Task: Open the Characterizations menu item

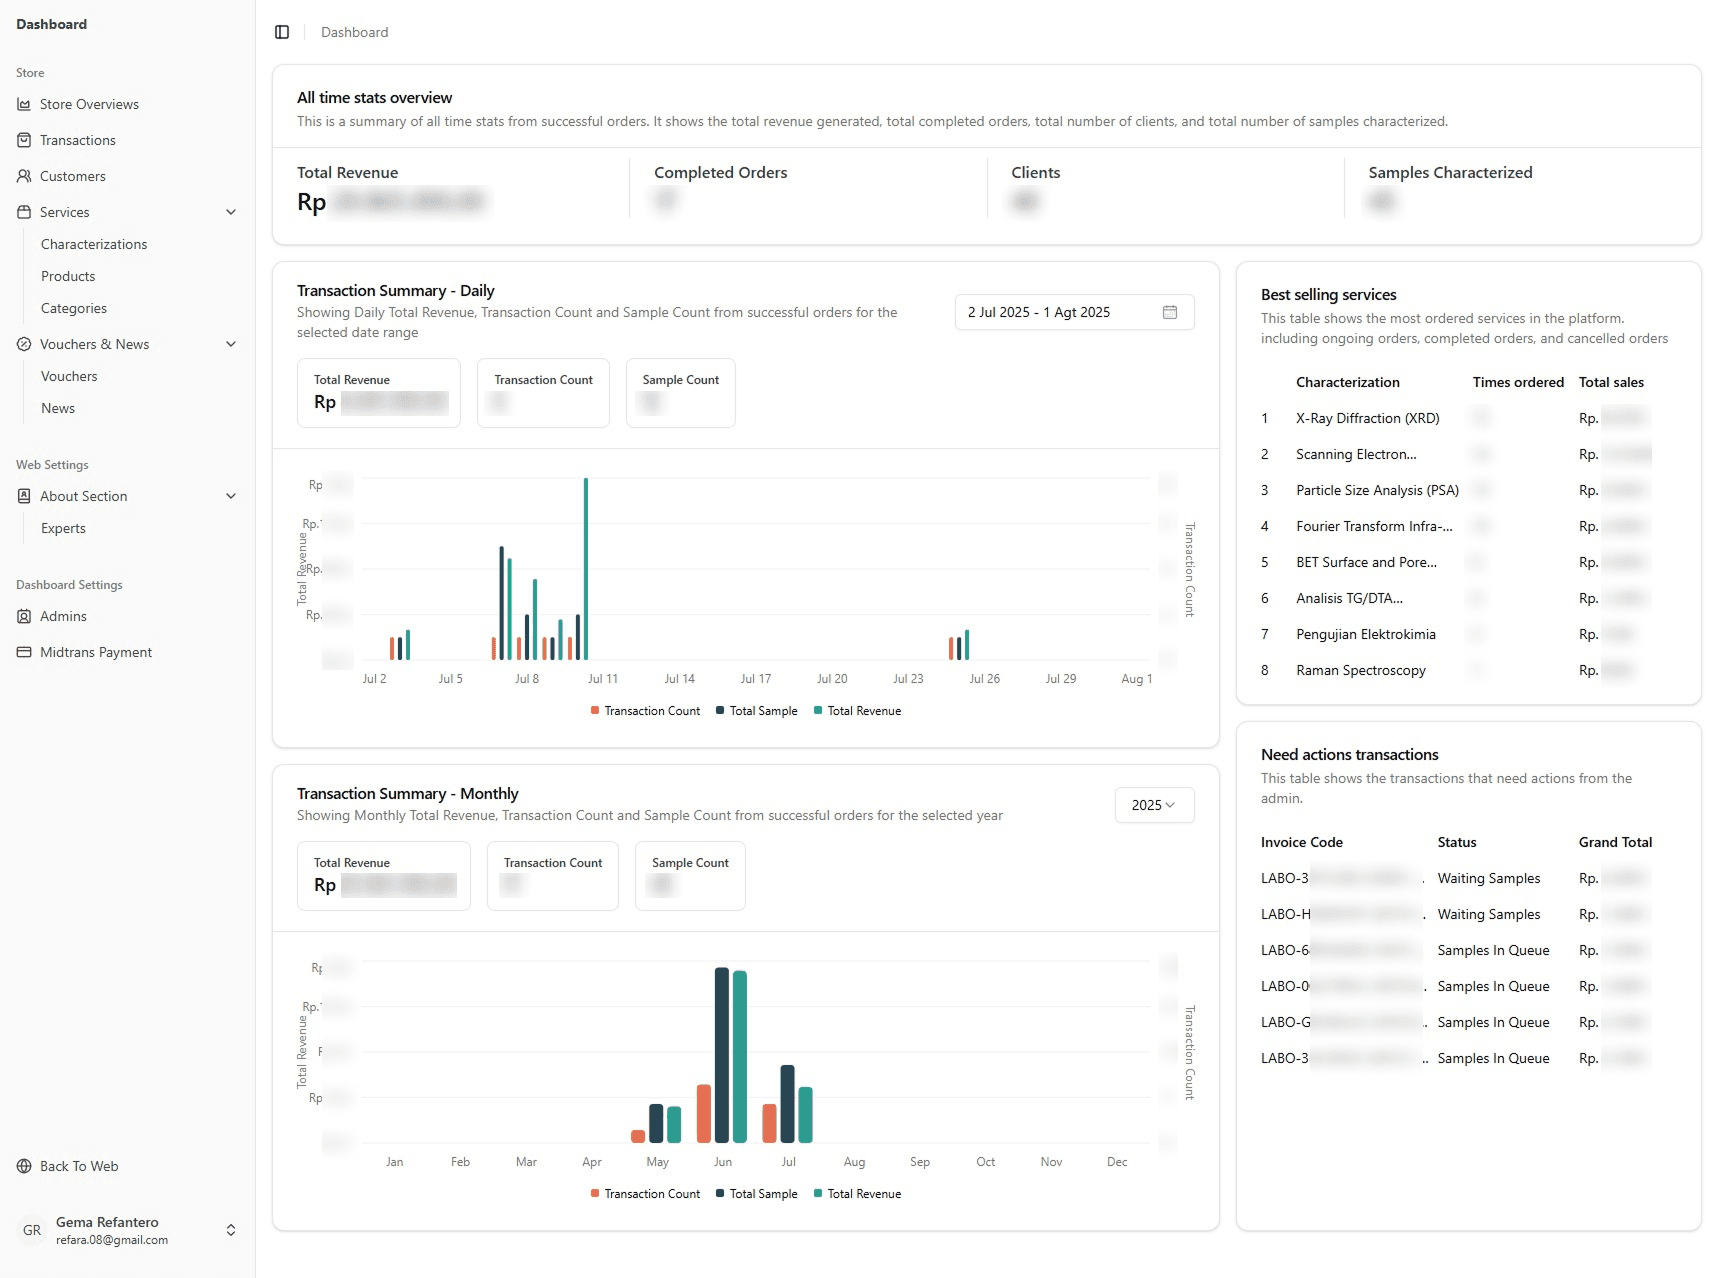Action: [x=94, y=244]
